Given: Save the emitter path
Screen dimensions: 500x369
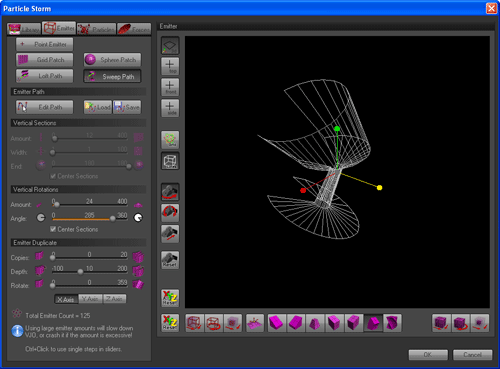Looking at the screenshot, I should click(127, 107).
